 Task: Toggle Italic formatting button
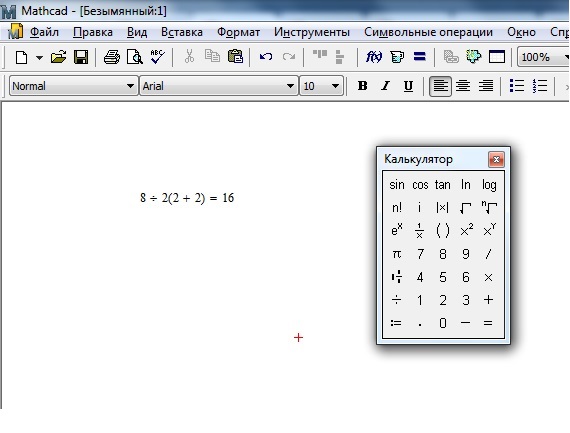tap(385, 86)
